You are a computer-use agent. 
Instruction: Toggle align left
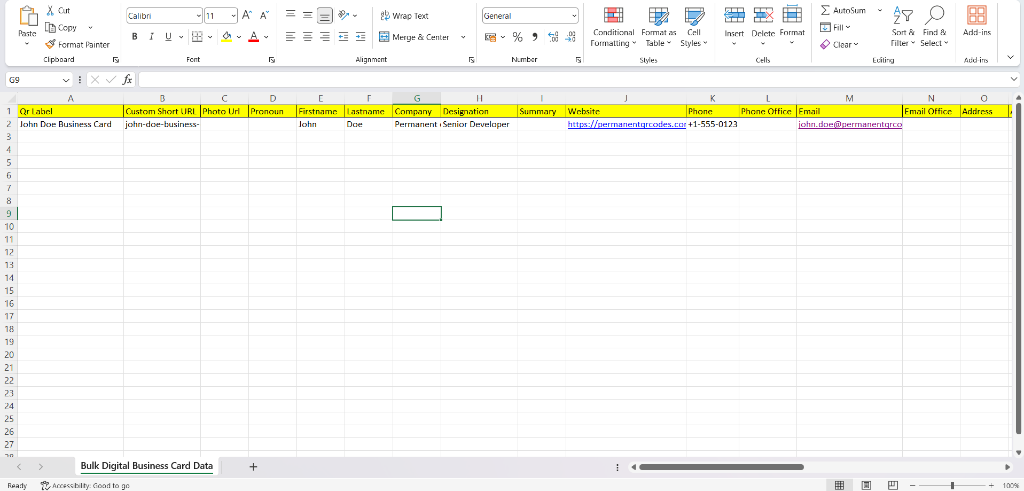point(291,37)
